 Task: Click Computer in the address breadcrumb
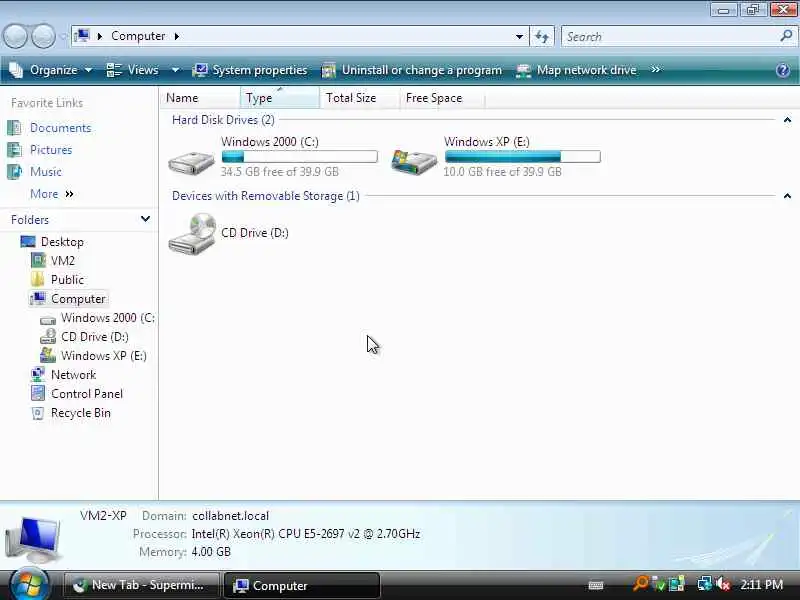click(x=138, y=36)
